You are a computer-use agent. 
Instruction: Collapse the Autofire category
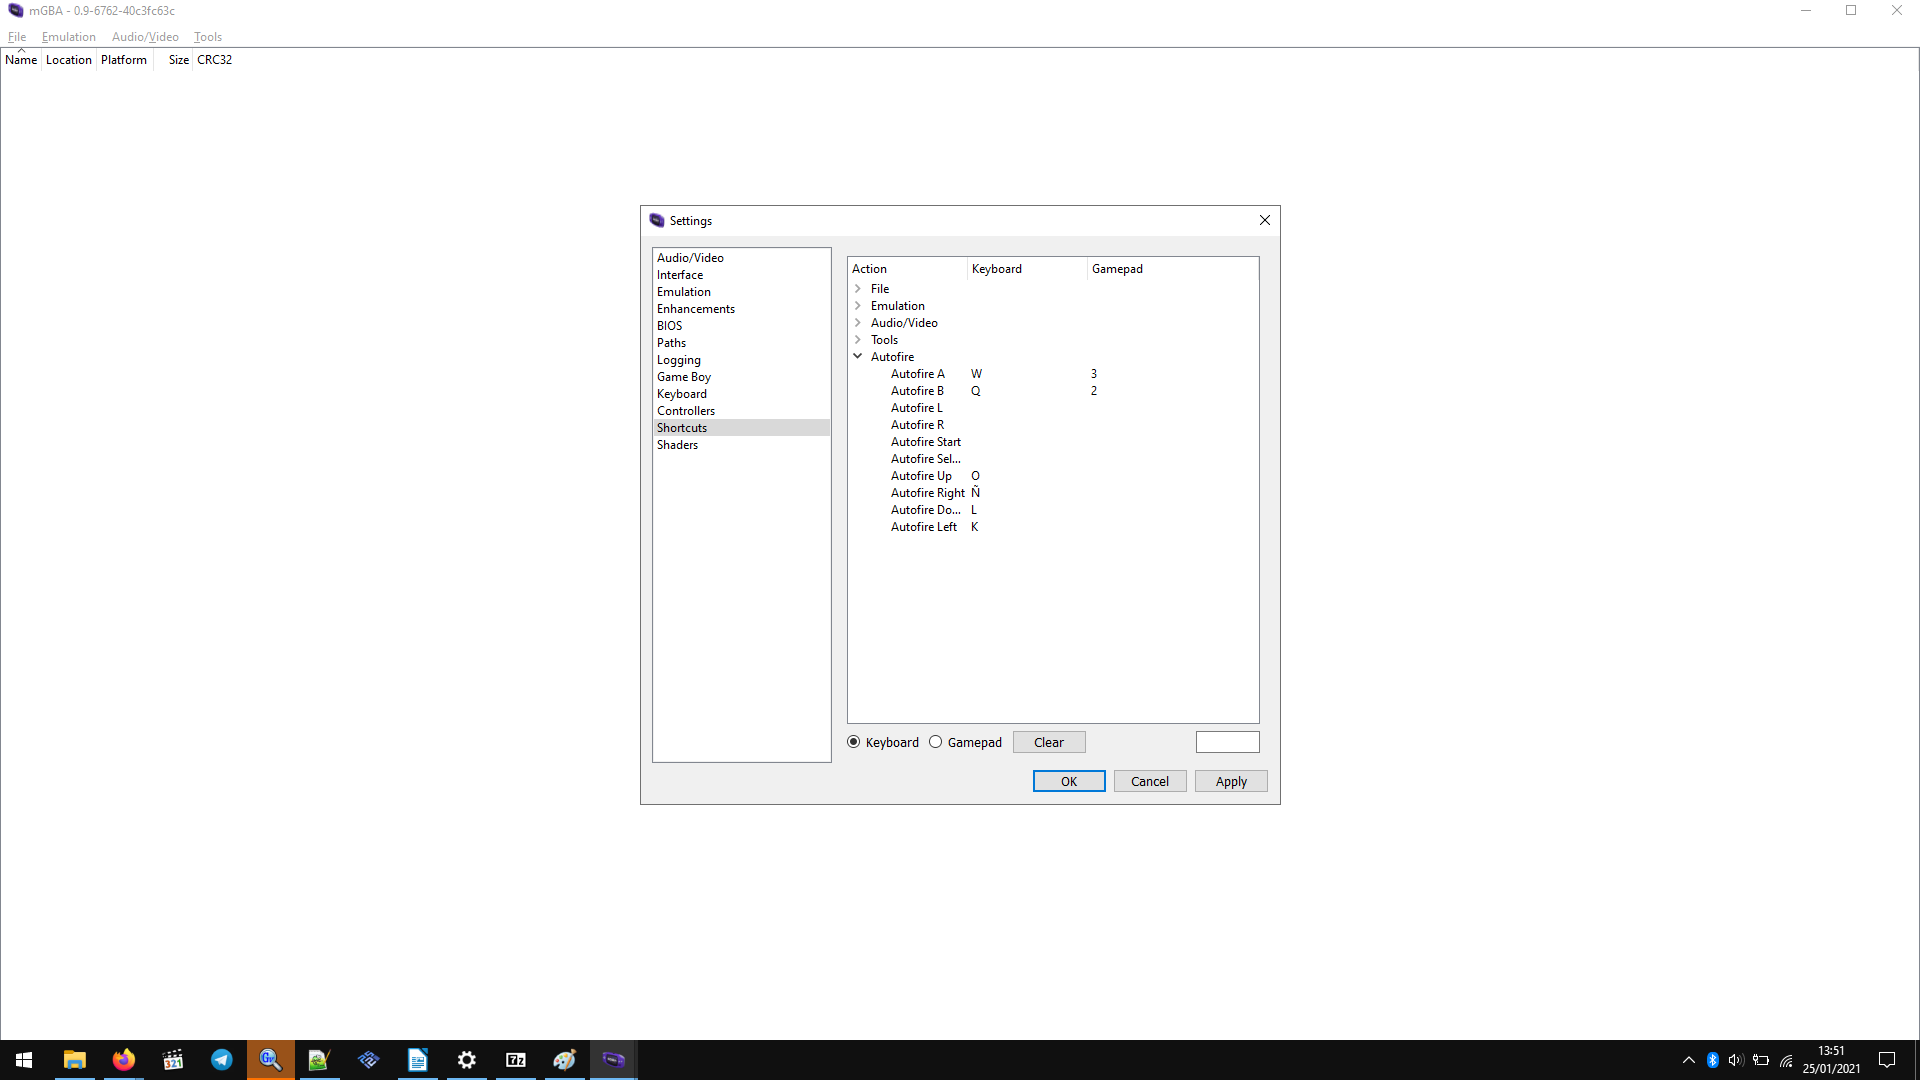[x=858, y=356]
